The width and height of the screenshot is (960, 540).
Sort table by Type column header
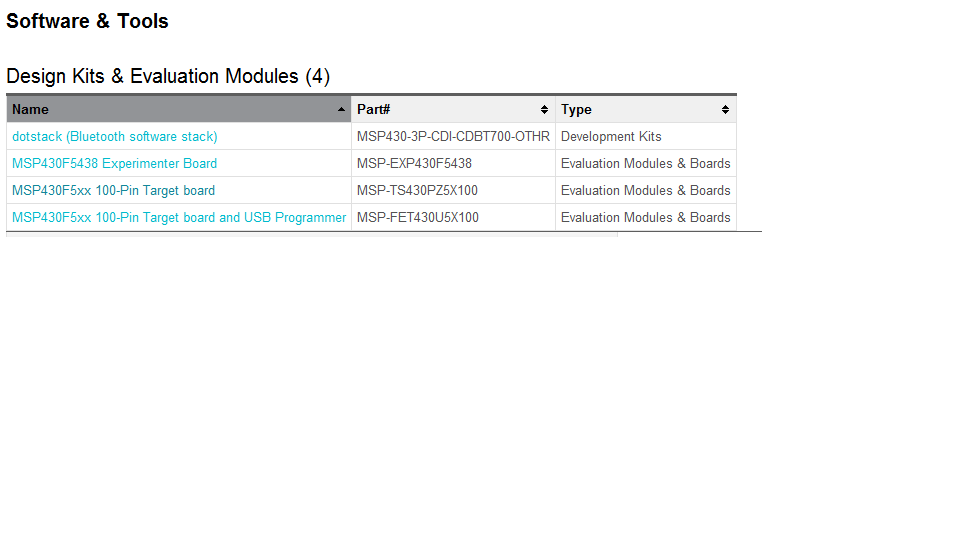(646, 110)
